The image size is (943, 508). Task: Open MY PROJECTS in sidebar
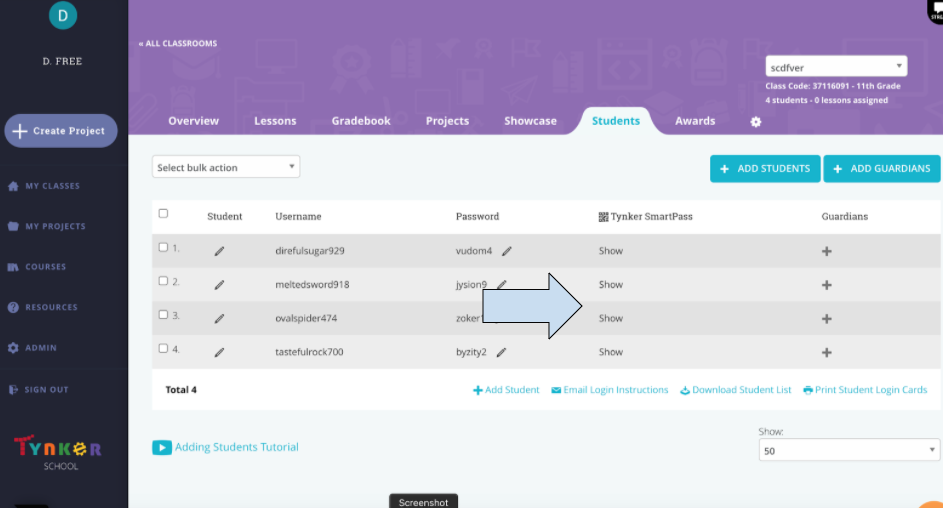pos(55,227)
